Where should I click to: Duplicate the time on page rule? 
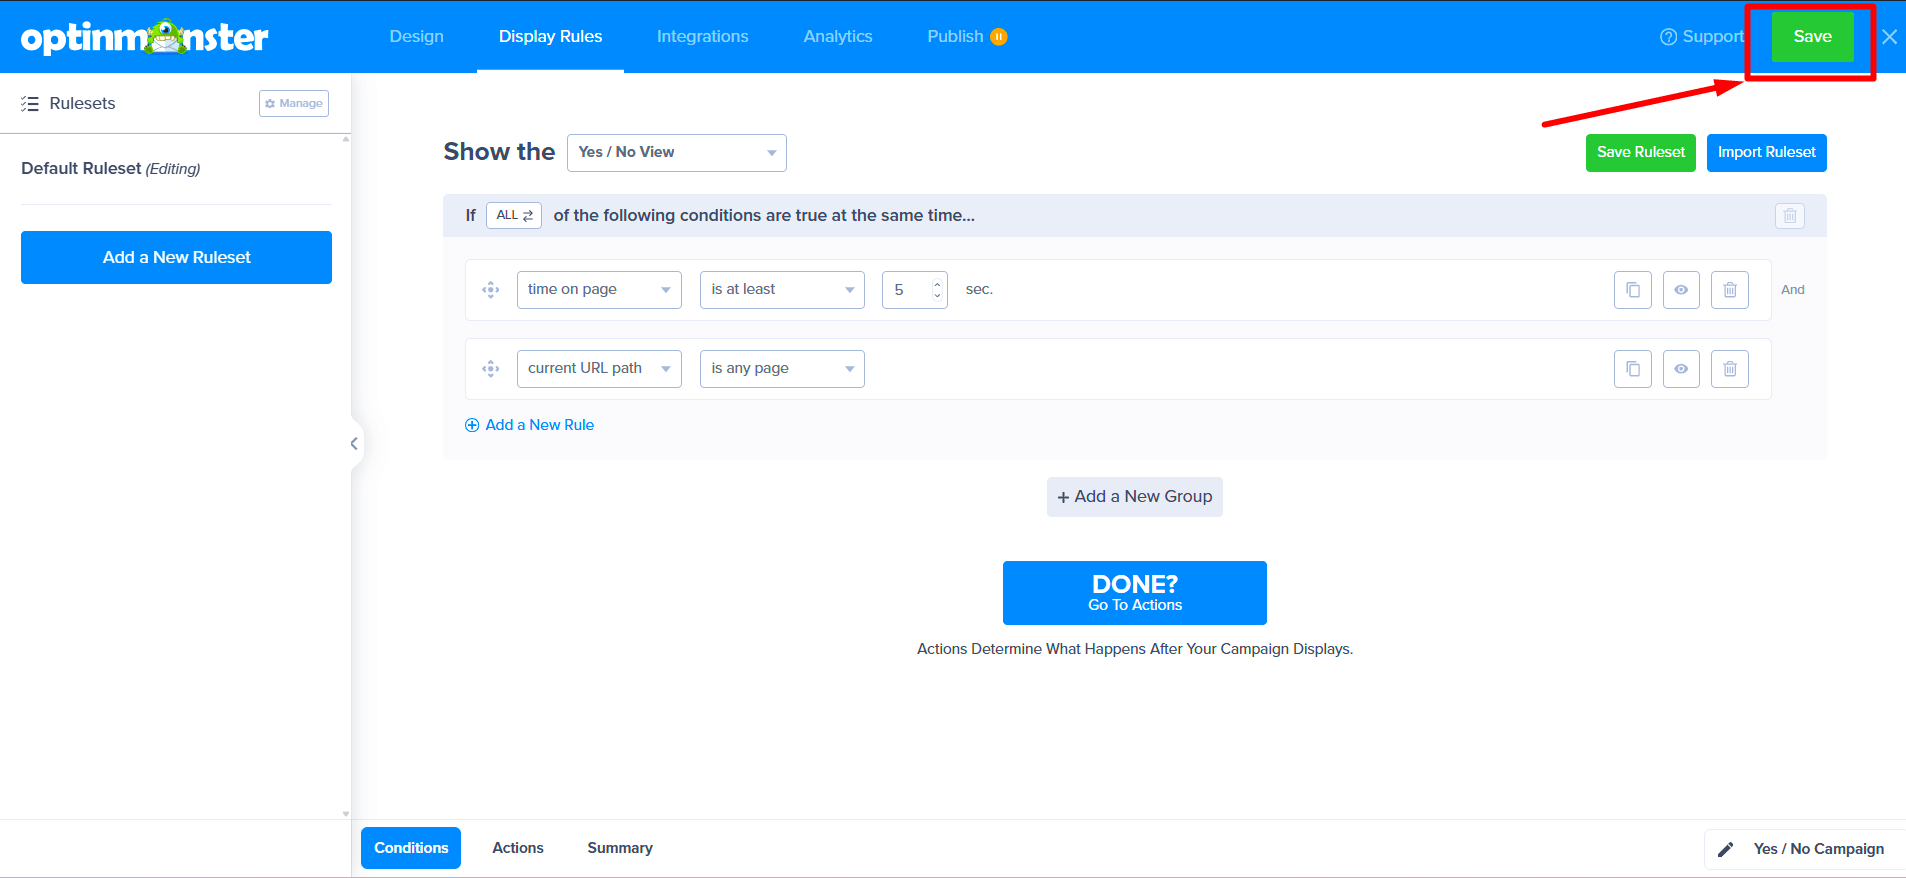tap(1632, 290)
